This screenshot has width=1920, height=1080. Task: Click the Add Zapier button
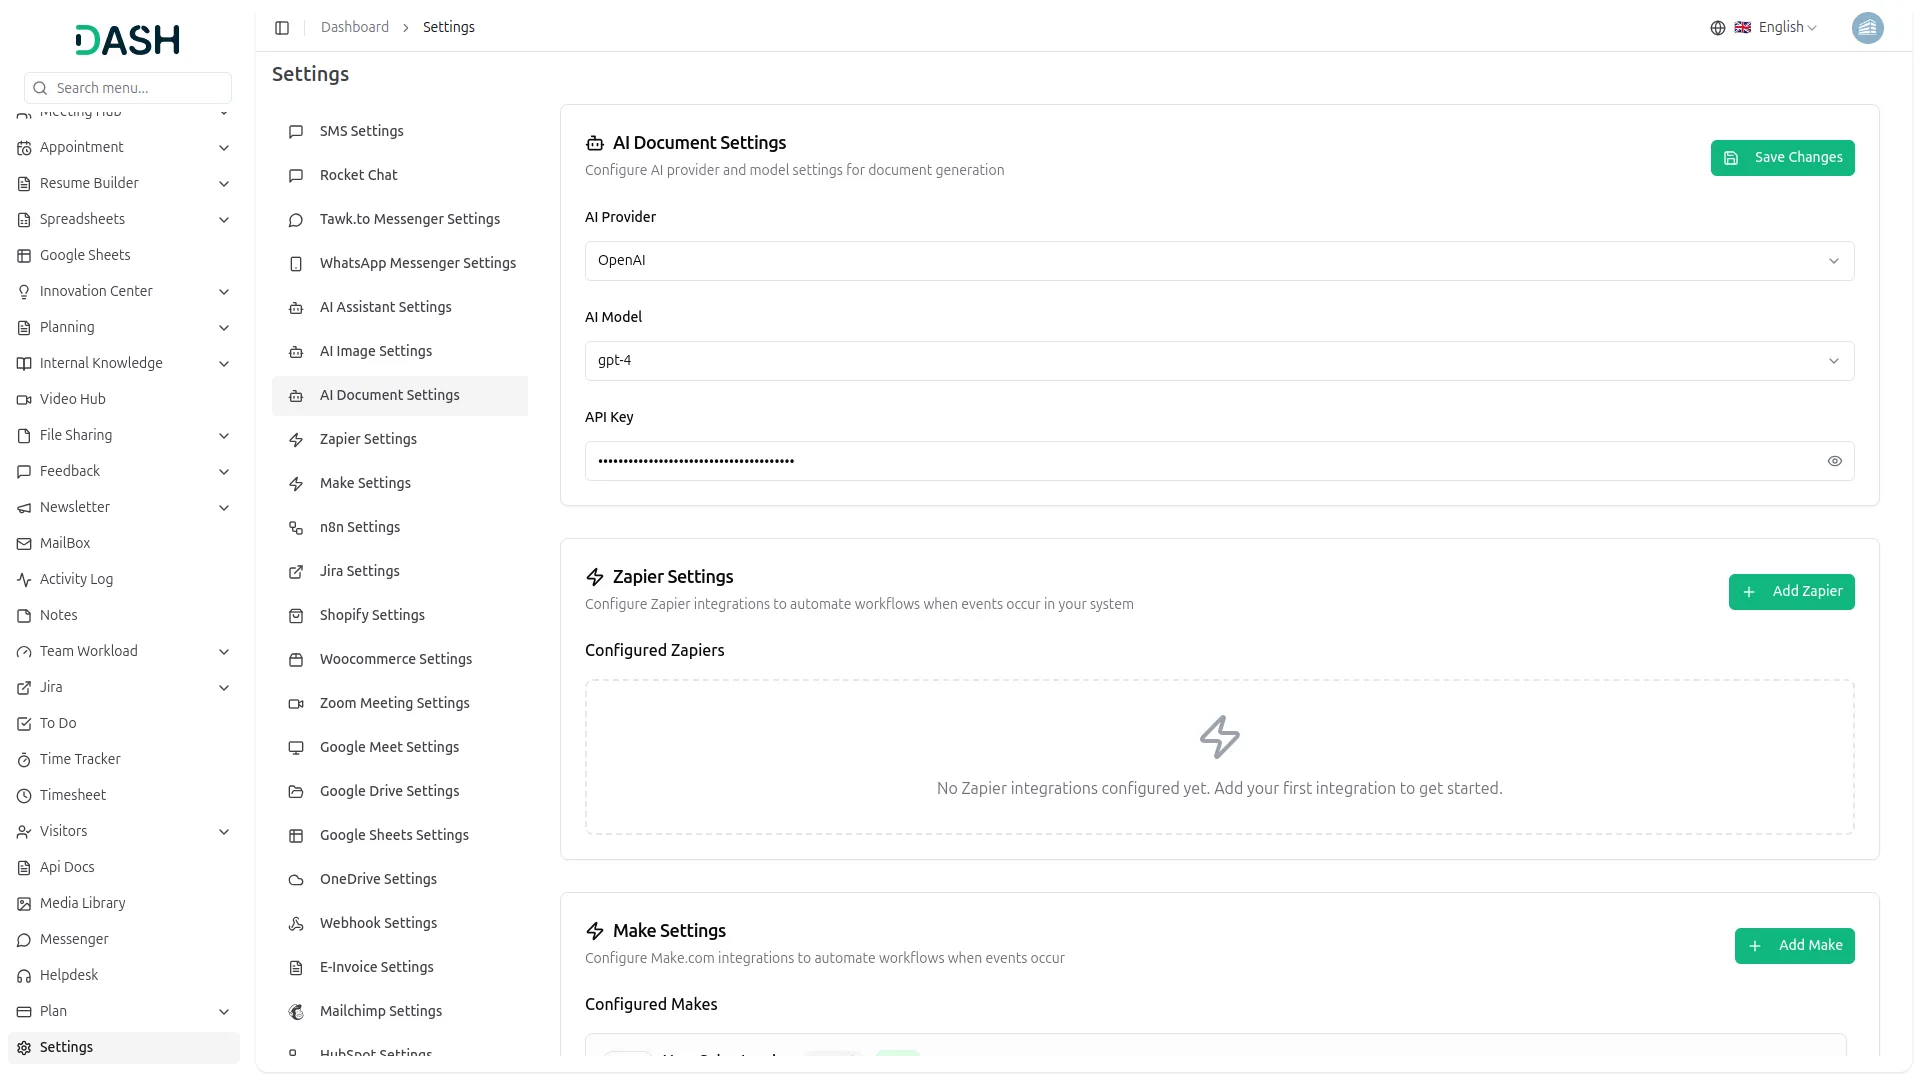1791,592
